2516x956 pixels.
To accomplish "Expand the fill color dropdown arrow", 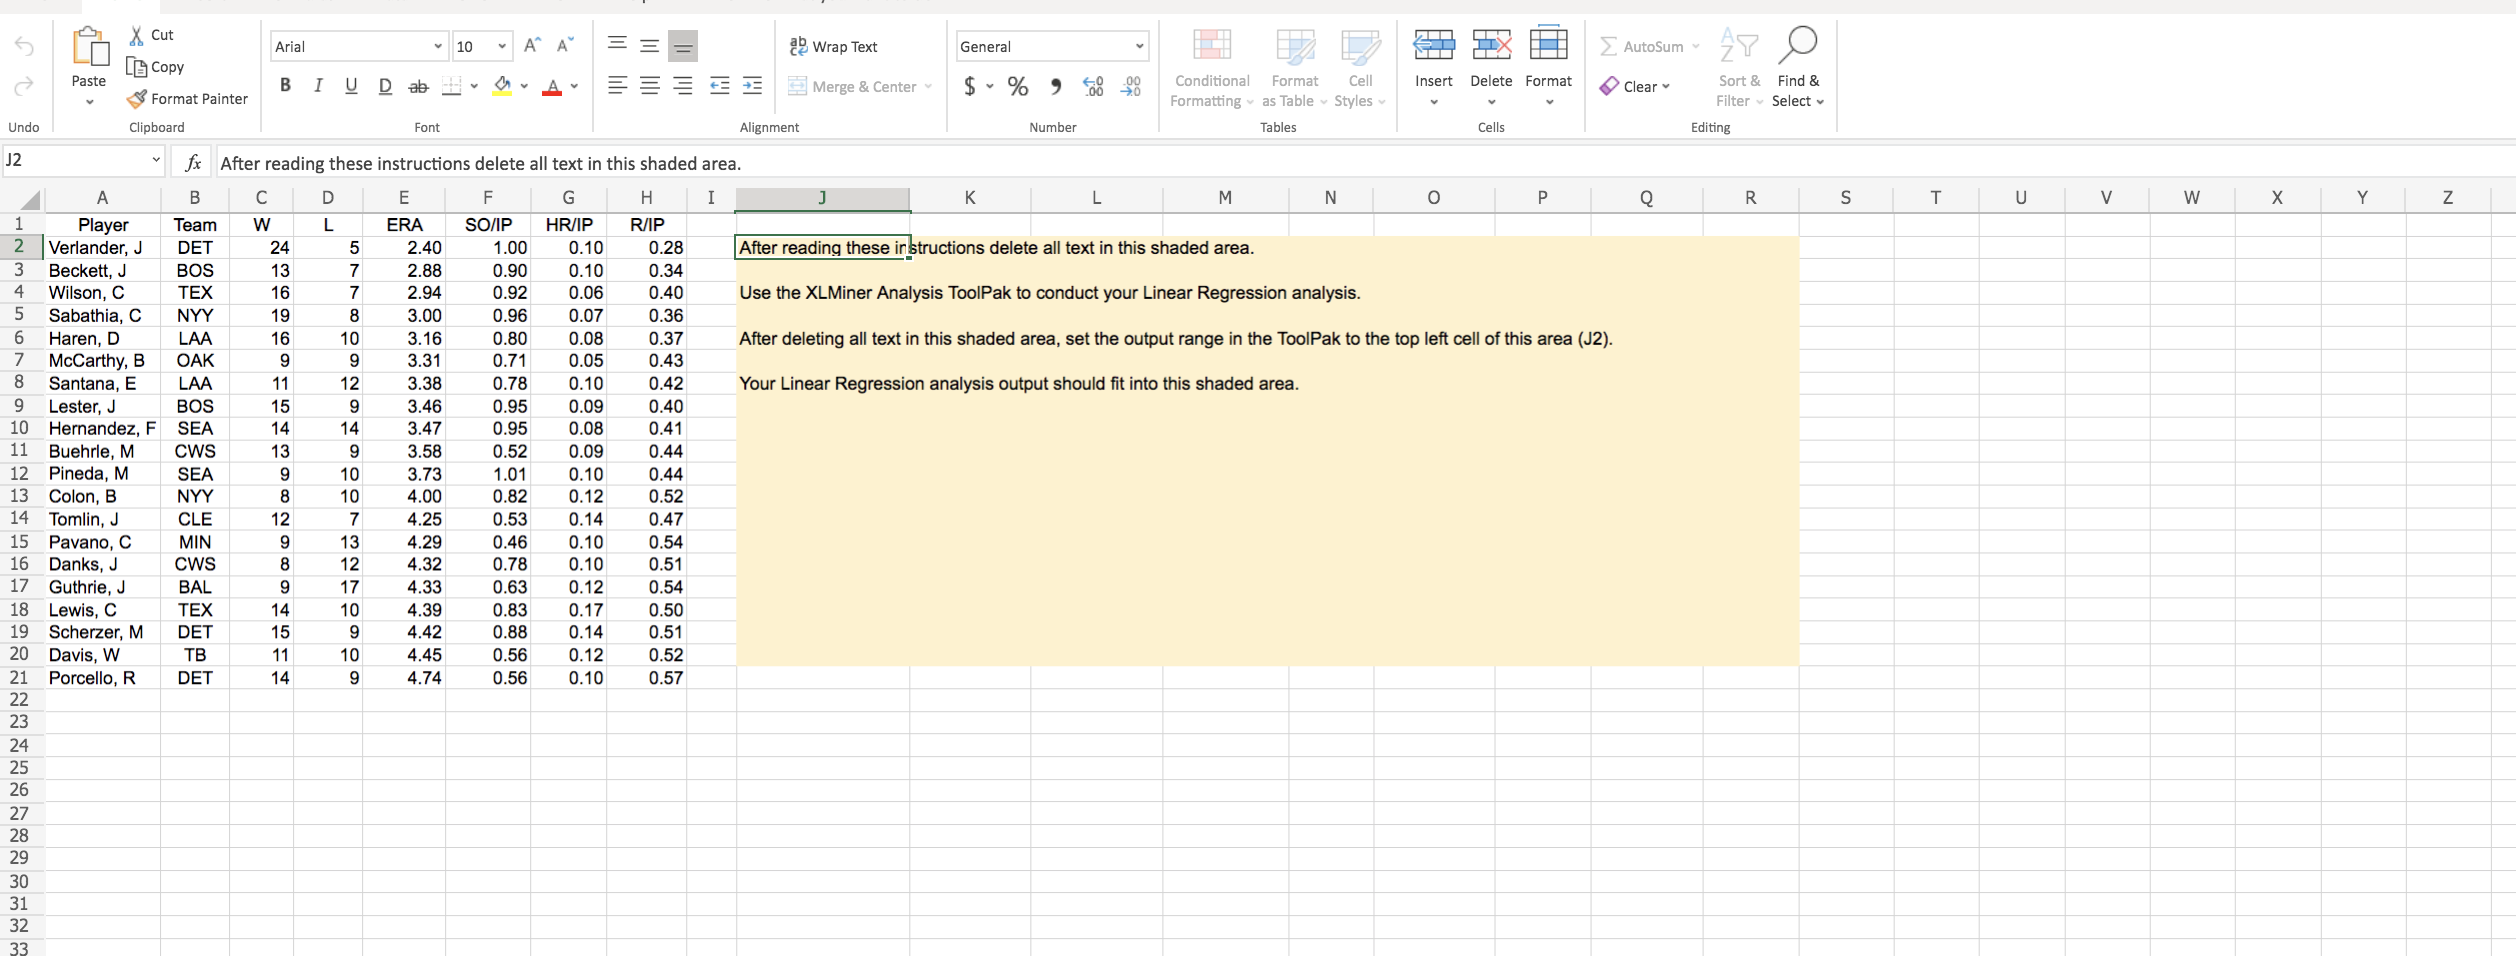I will click(524, 87).
